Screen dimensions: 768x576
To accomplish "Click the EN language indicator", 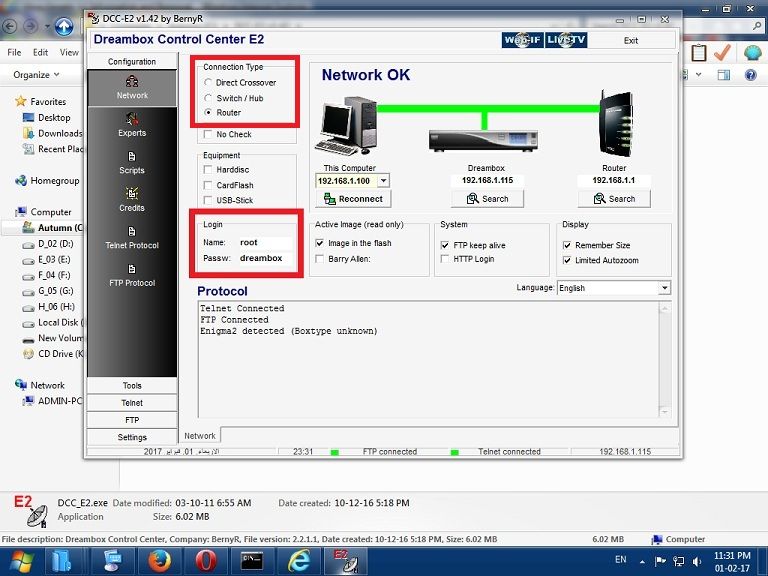I will tap(621, 559).
